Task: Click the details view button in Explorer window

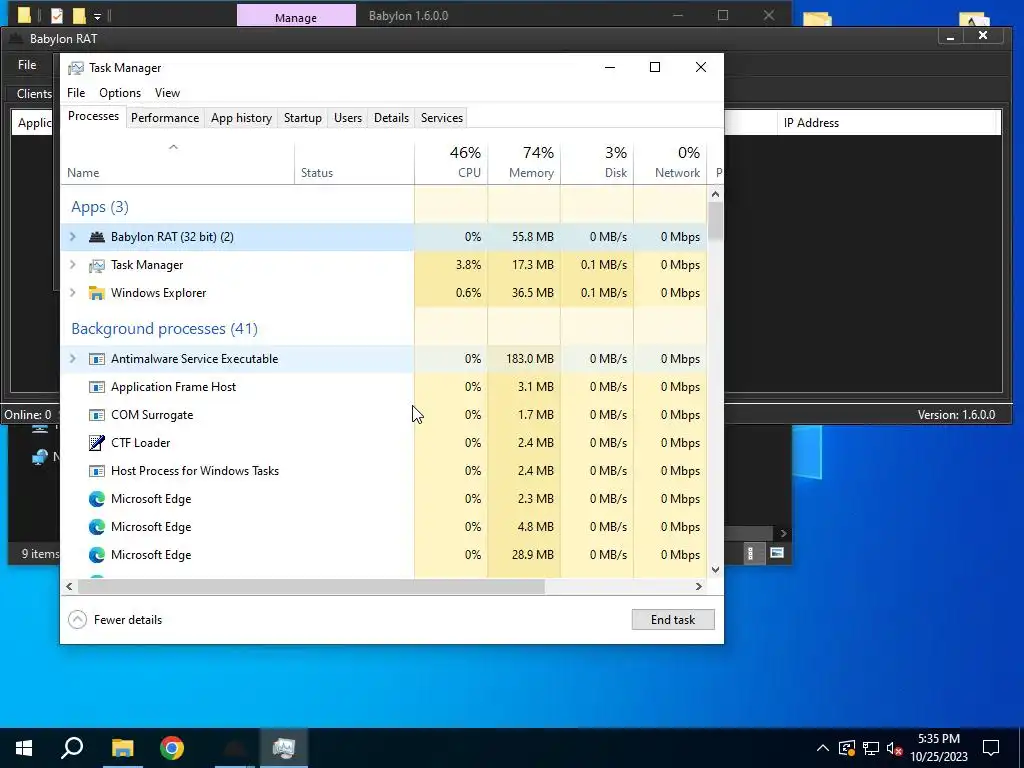Action: pos(750,553)
